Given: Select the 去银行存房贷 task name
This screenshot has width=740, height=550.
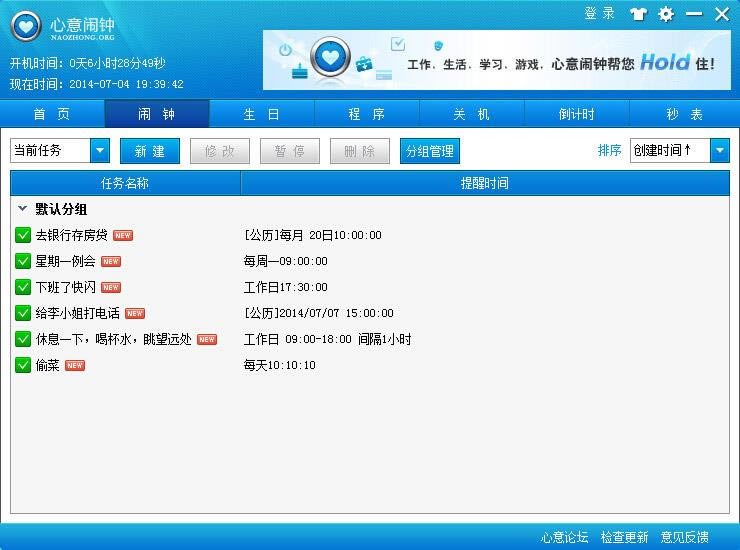Looking at the screenshot, I should 72,235.
